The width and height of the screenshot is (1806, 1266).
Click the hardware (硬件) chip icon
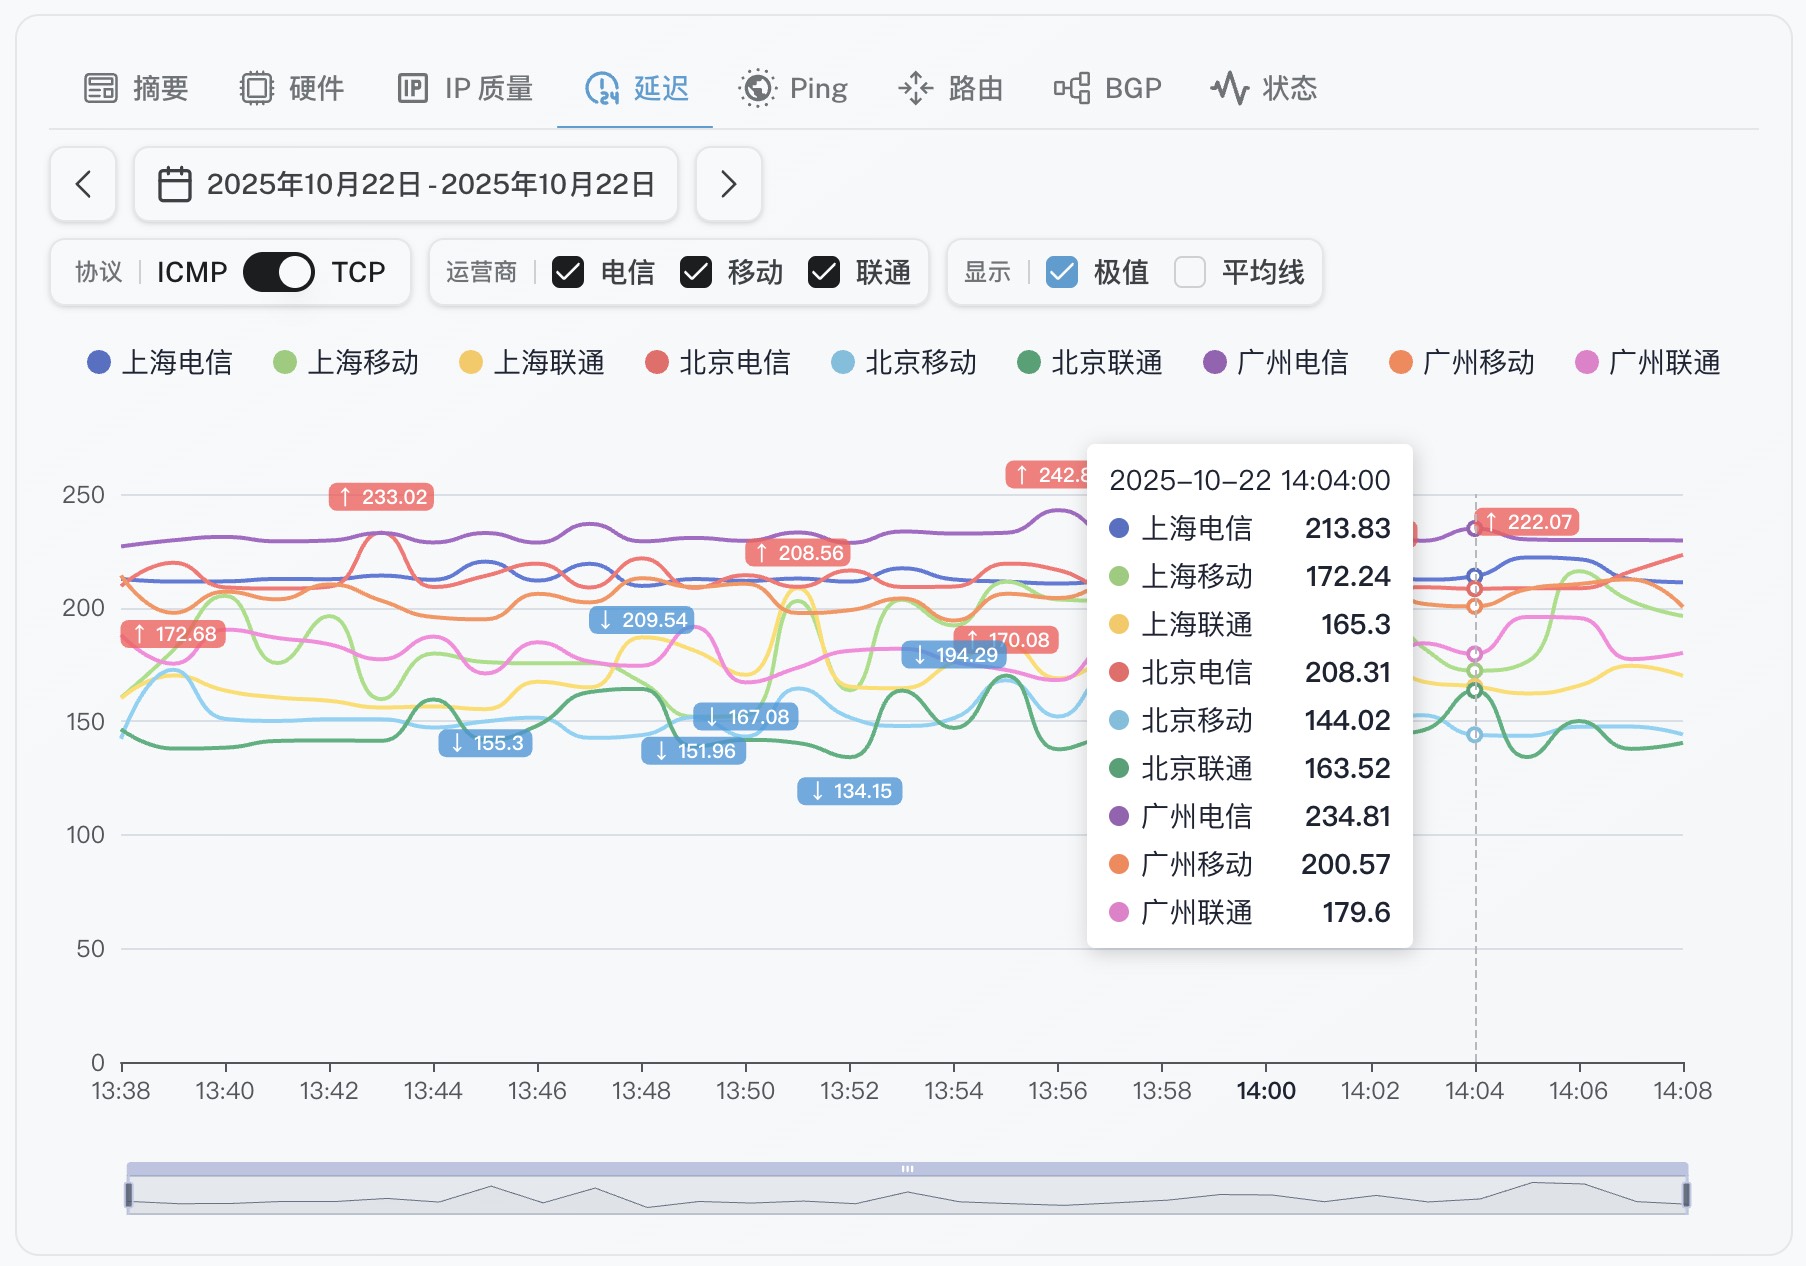[256, 88]
